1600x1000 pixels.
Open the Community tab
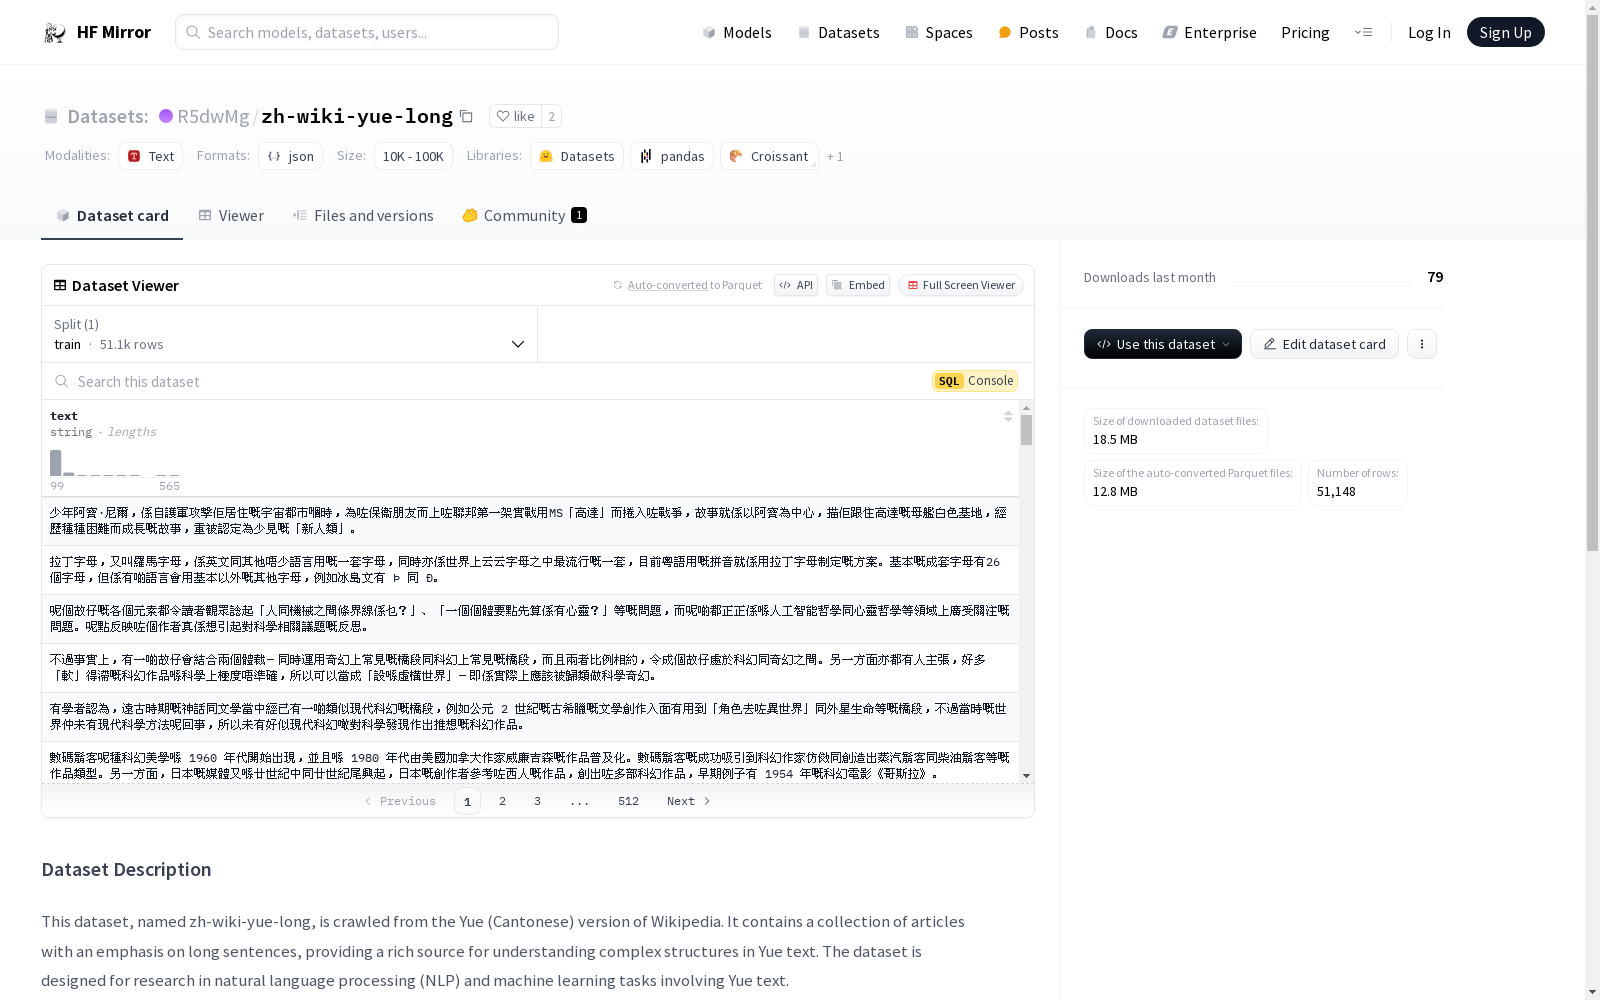524,216
